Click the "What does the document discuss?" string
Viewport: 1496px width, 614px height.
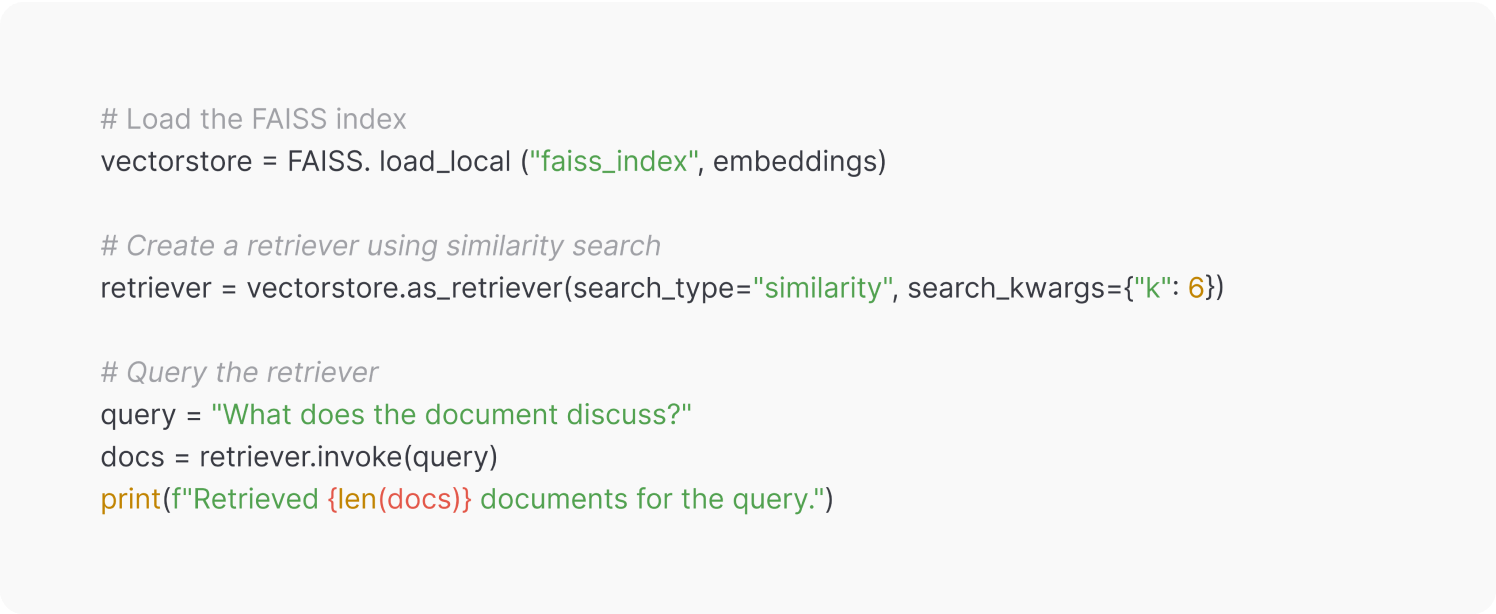pos(451,415)
